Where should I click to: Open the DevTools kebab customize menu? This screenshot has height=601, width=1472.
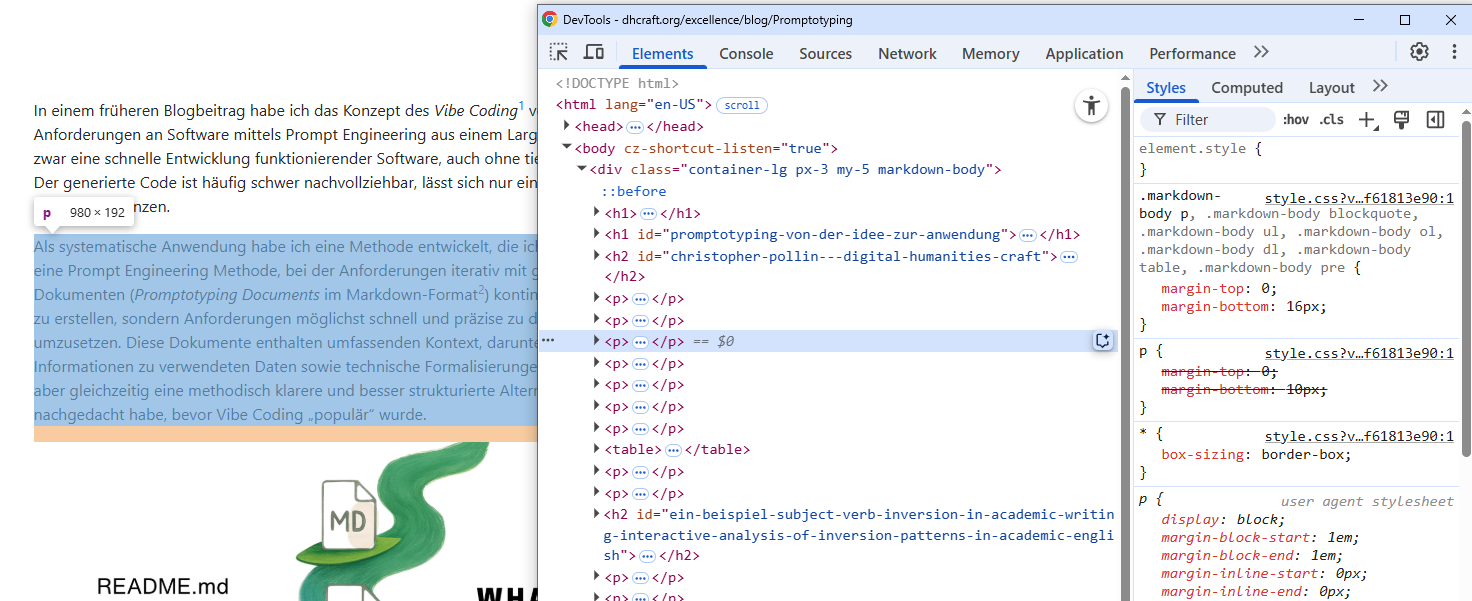(x=1454, y=52)
